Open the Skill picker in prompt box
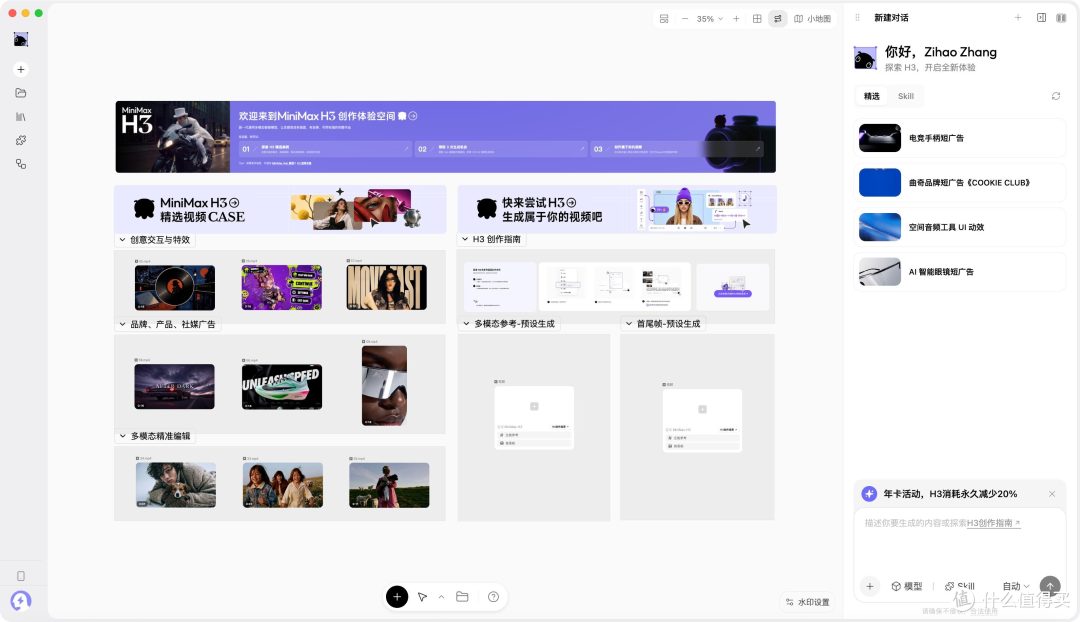The image size is (1080, 622). [x=959, y=586]
